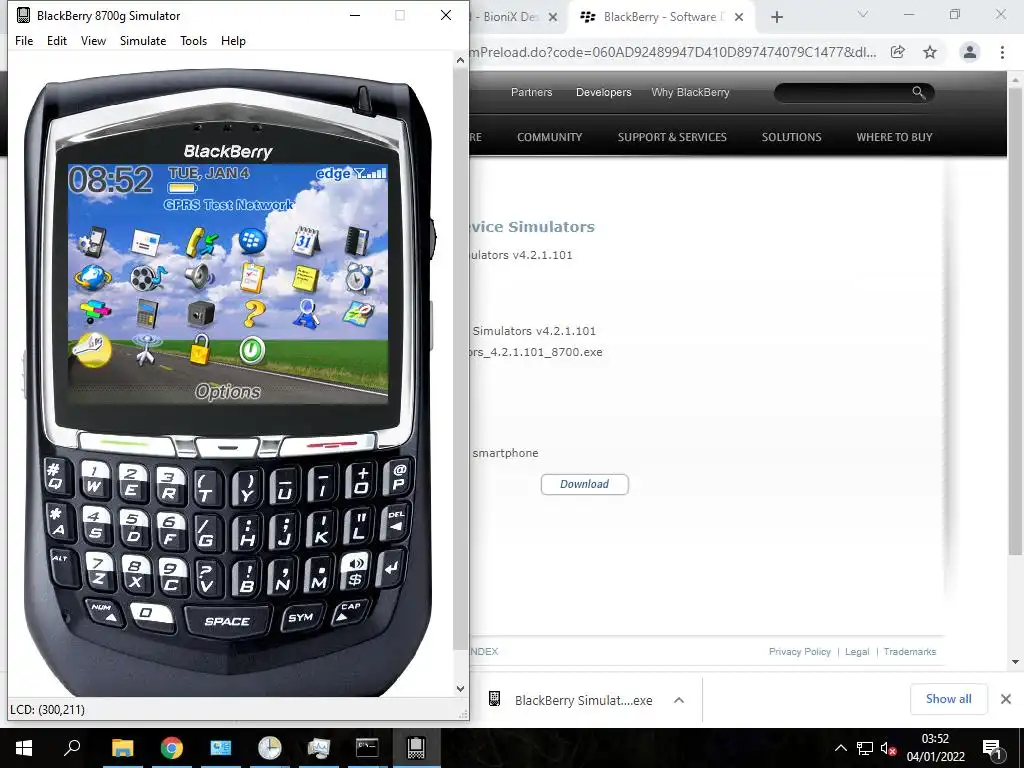Click the green Send call key
The width and height of the screenshot is (1024, 768).
click(x=125, y=443)
